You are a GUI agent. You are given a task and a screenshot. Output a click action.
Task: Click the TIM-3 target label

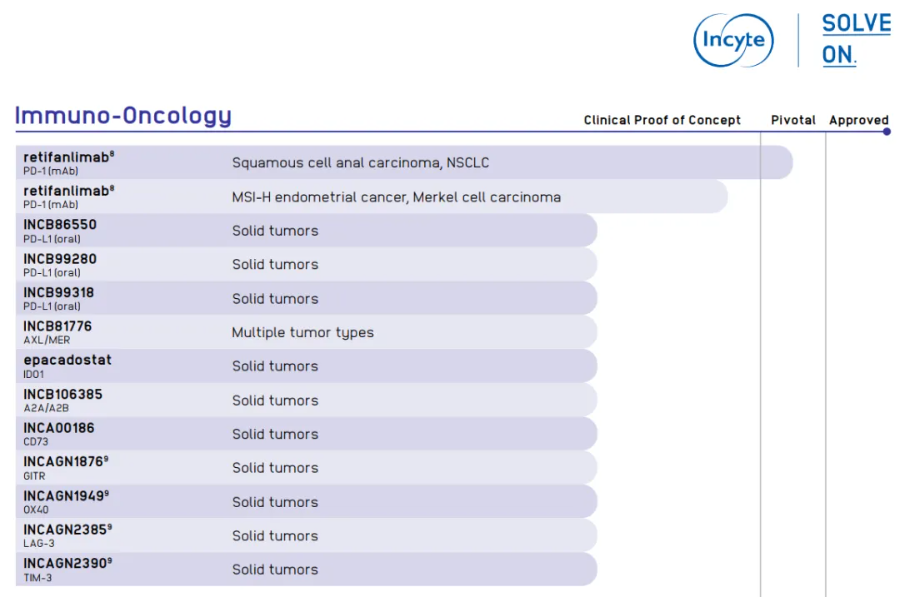coord(37,577)
